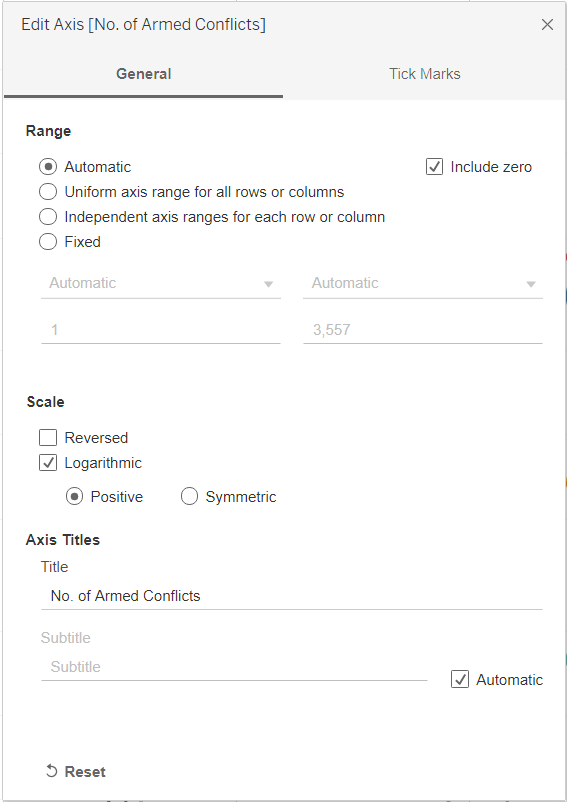Open the right Automatic range-end dropdown
This screenshot has height=802, width=567.
click(422, 283)
